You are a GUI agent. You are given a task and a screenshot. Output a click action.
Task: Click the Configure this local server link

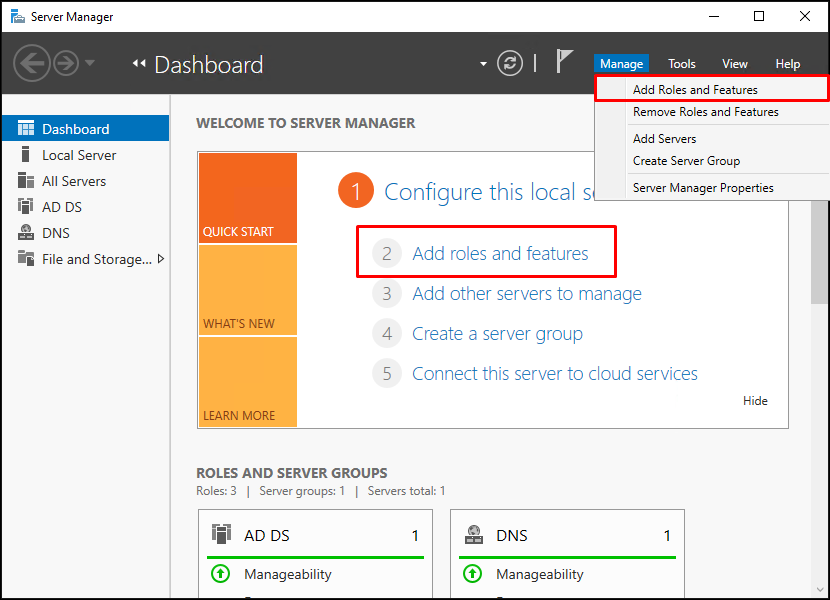(489, 192)
